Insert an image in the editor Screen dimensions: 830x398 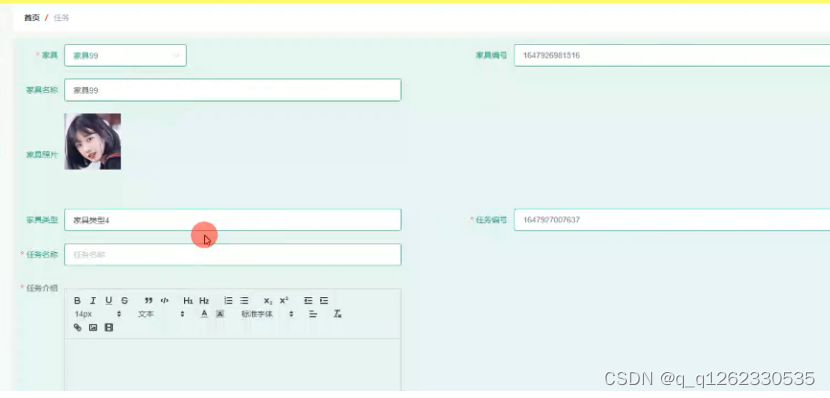pos(93,328)
